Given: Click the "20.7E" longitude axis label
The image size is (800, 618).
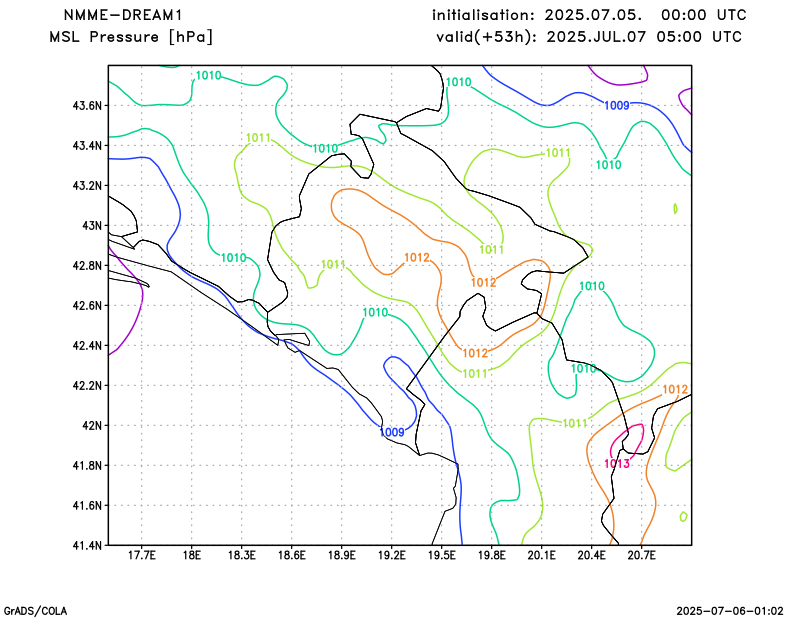Looking at the screenshot, I should click(641, 555).
